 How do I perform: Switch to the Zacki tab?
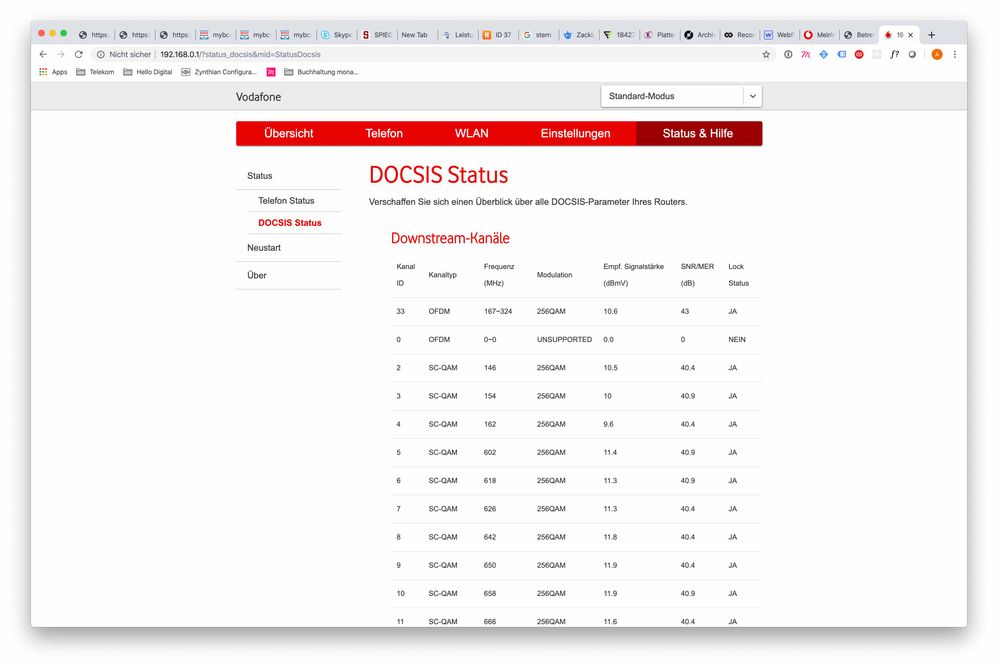pyautogui.click(x=579, y=35)
